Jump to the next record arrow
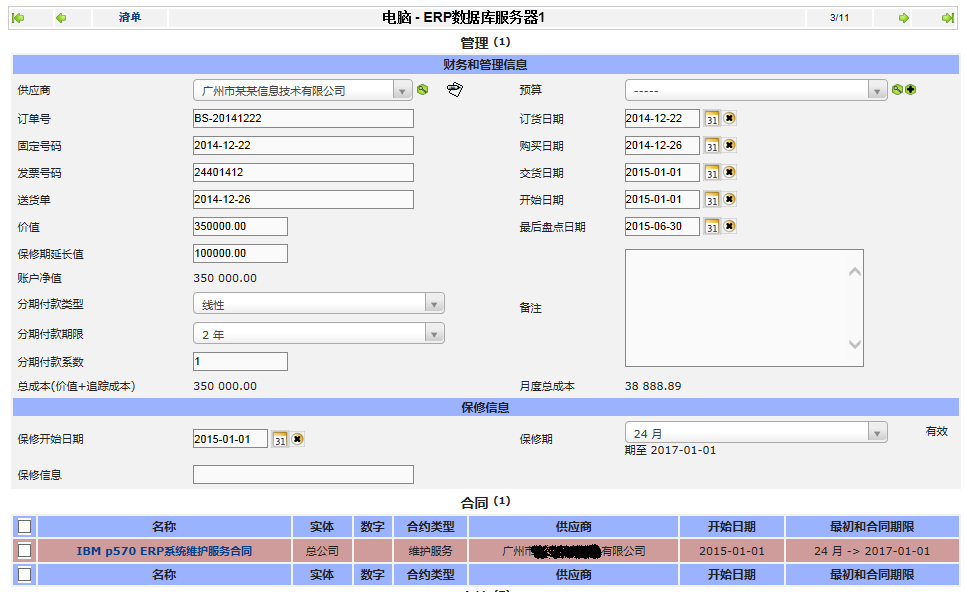This screenshot has width=965, height=592. pos(903,18)
